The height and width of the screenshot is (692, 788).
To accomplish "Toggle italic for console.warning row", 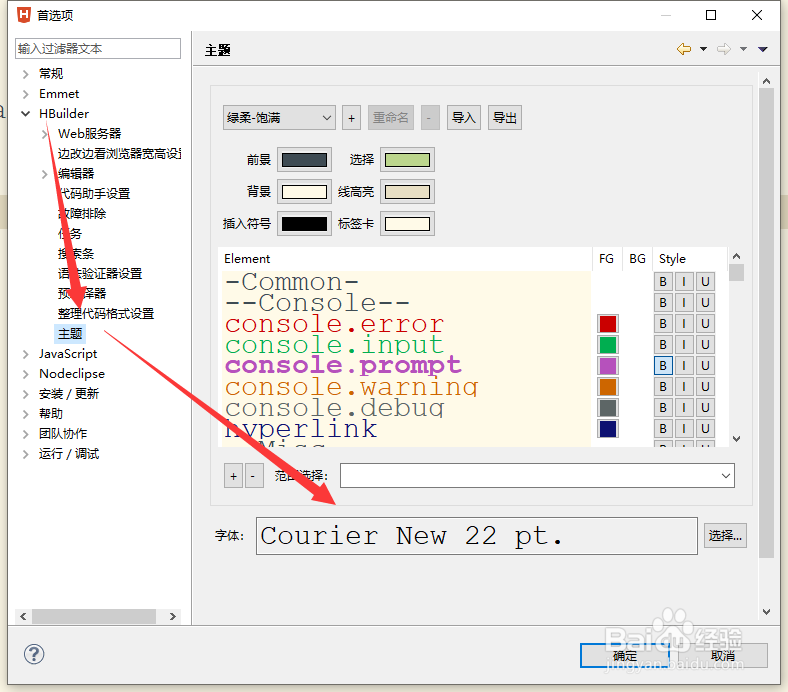I will tap(684, 386).
